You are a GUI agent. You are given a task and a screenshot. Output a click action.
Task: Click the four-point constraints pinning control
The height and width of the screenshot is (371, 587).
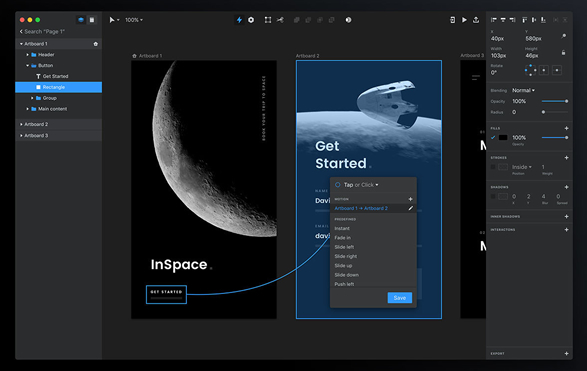(x=530, y=70)
